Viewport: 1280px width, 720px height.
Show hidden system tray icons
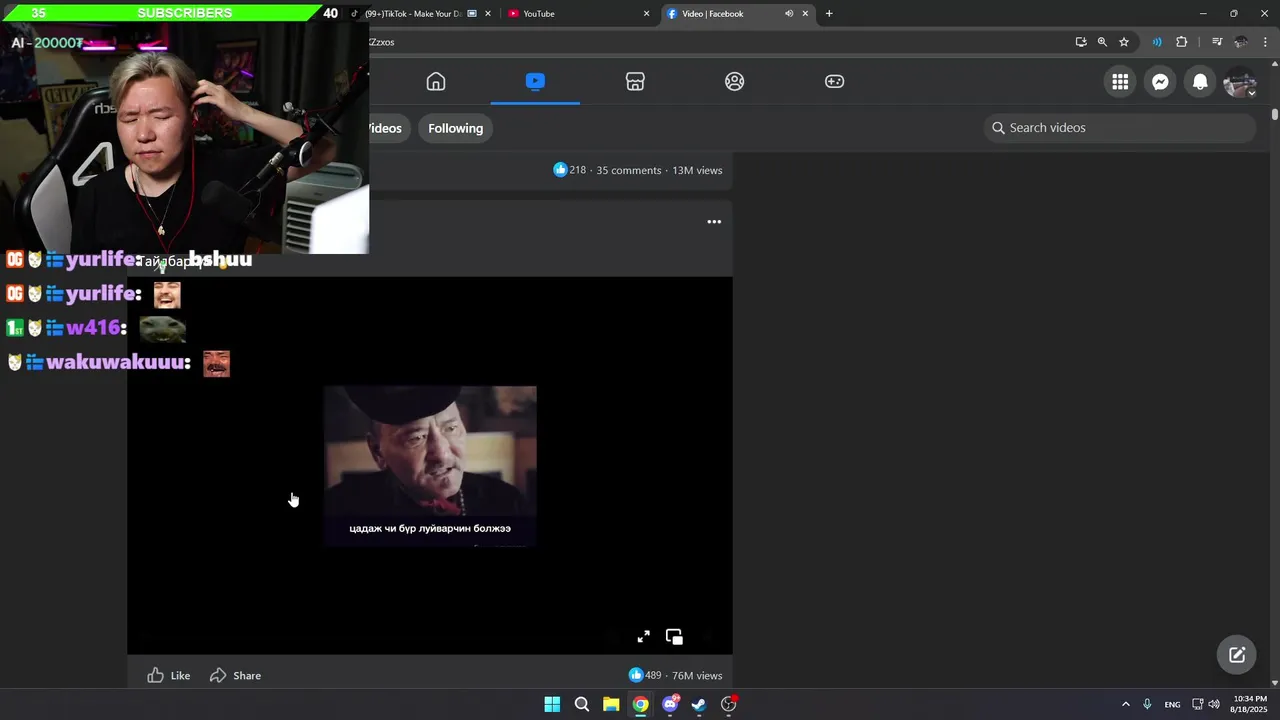pyautogui.click(x=1126, y=704)
